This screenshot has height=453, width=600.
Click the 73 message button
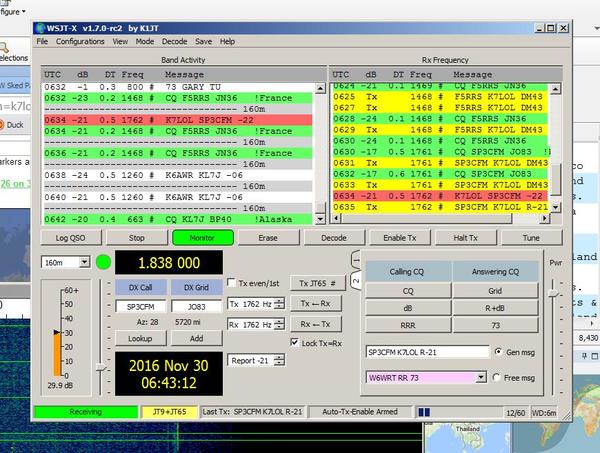point(495,325)
